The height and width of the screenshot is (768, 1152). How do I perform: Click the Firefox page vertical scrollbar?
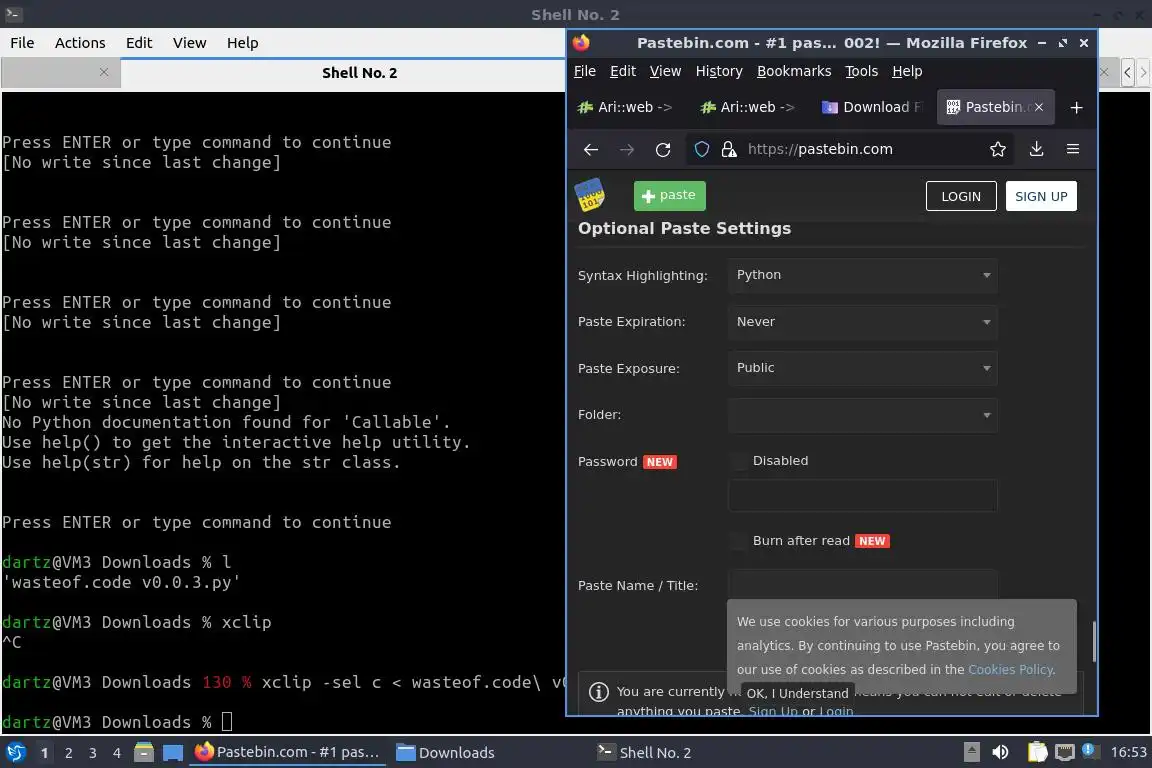click(1094, 642)
